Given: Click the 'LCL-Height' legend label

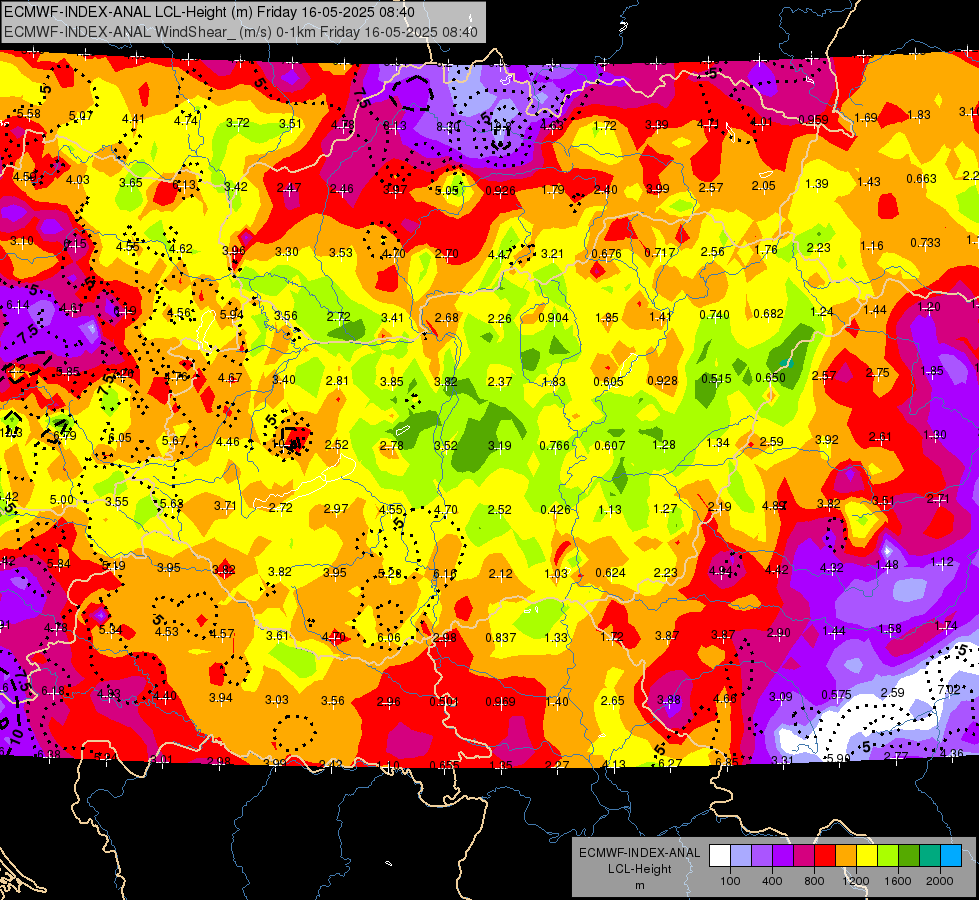Looking at the screenshot, I should point(639,869).
